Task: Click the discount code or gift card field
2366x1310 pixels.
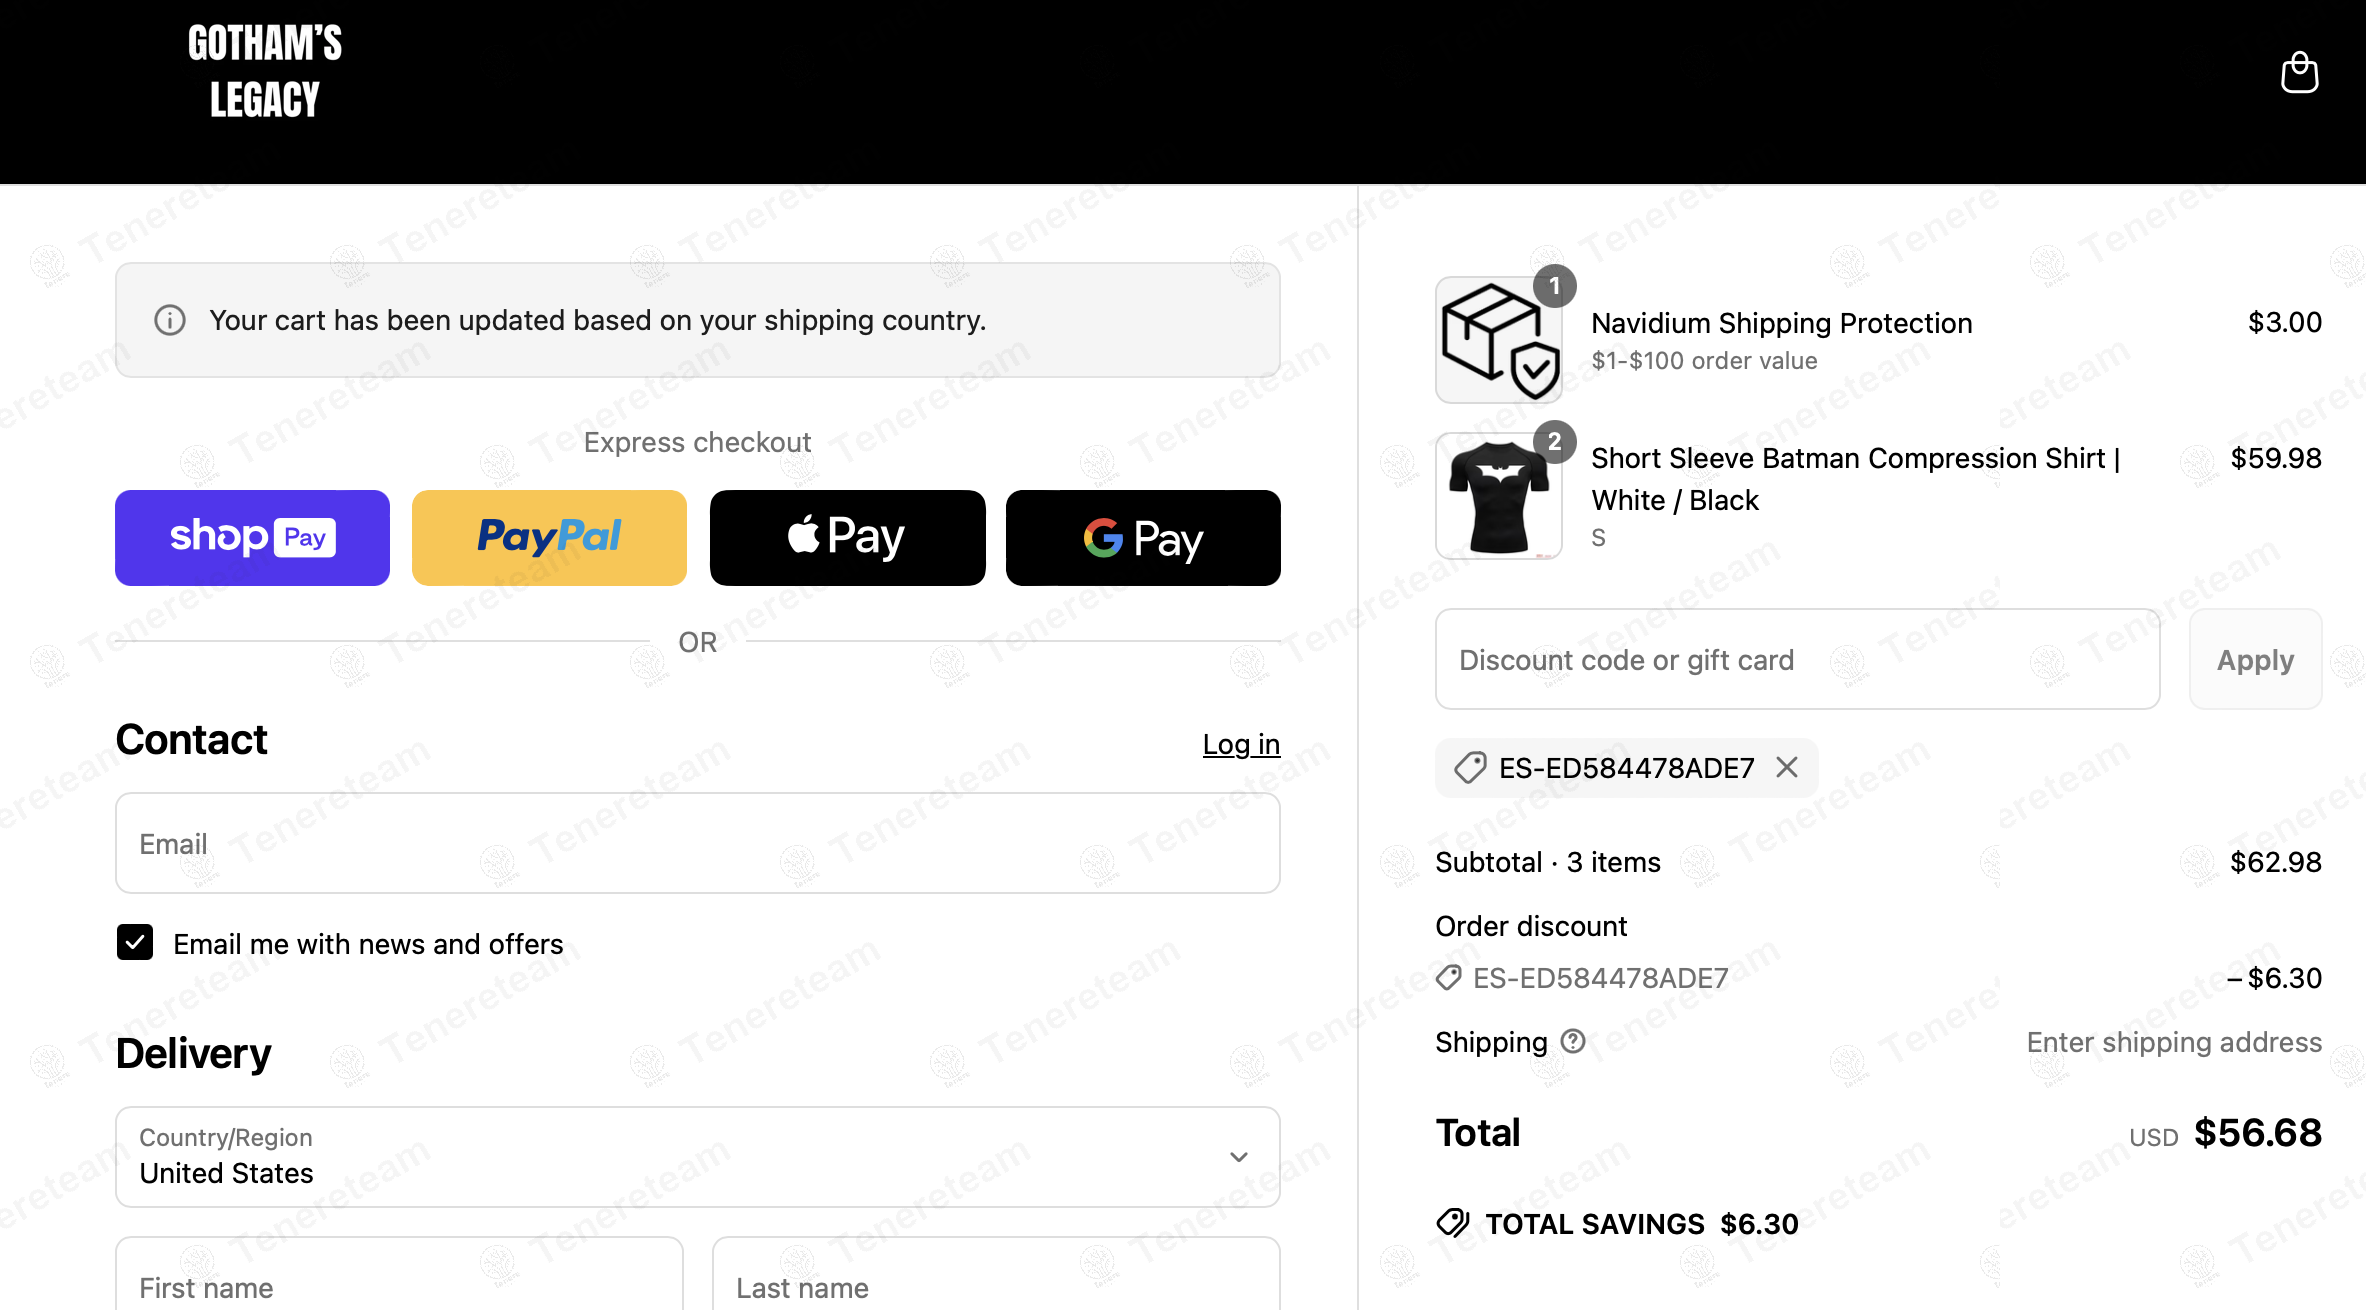Action: click(1797, 660)
